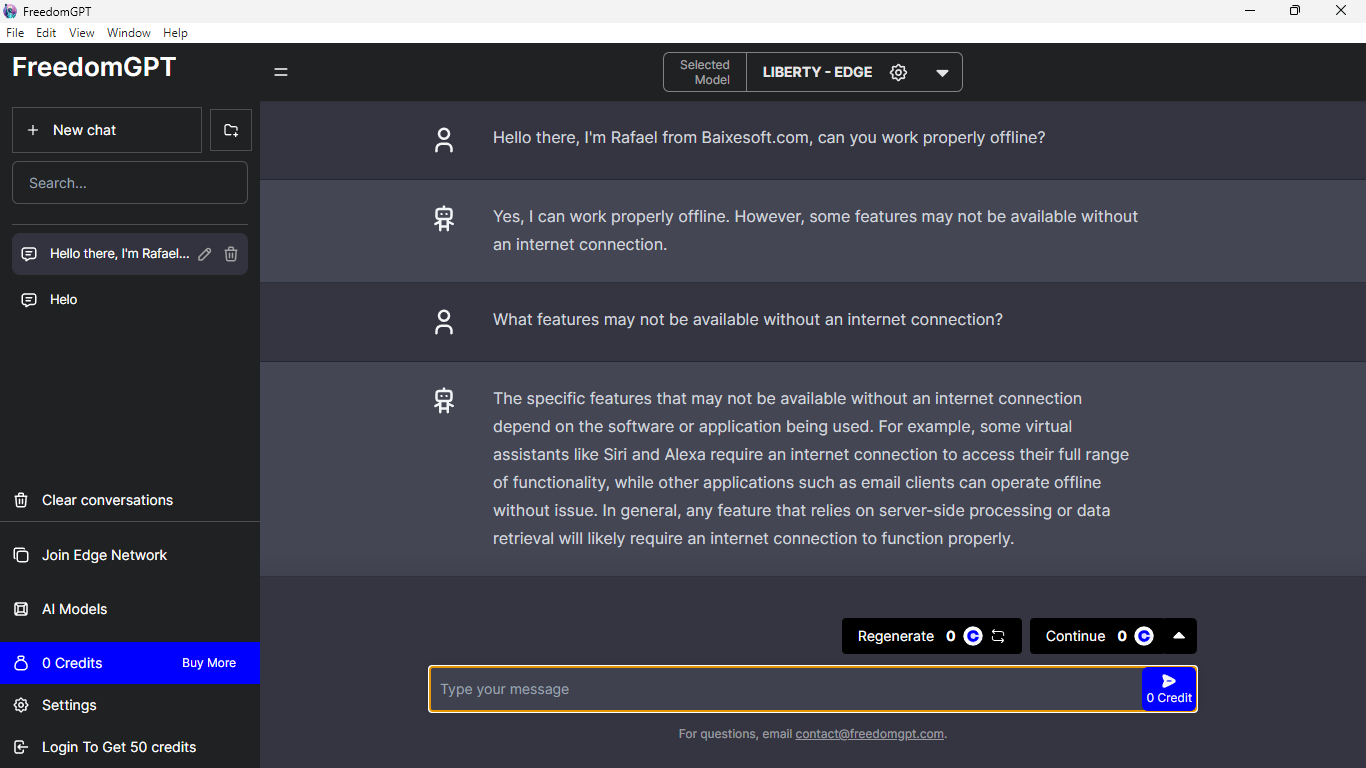
Task: Click the Settings gear icon in sidebar
Action: click(21, 705)
